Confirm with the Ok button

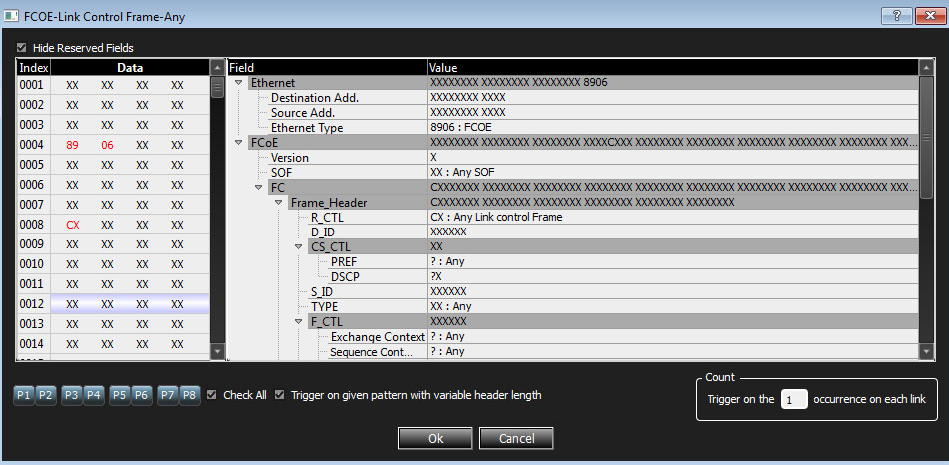(436, 438)
